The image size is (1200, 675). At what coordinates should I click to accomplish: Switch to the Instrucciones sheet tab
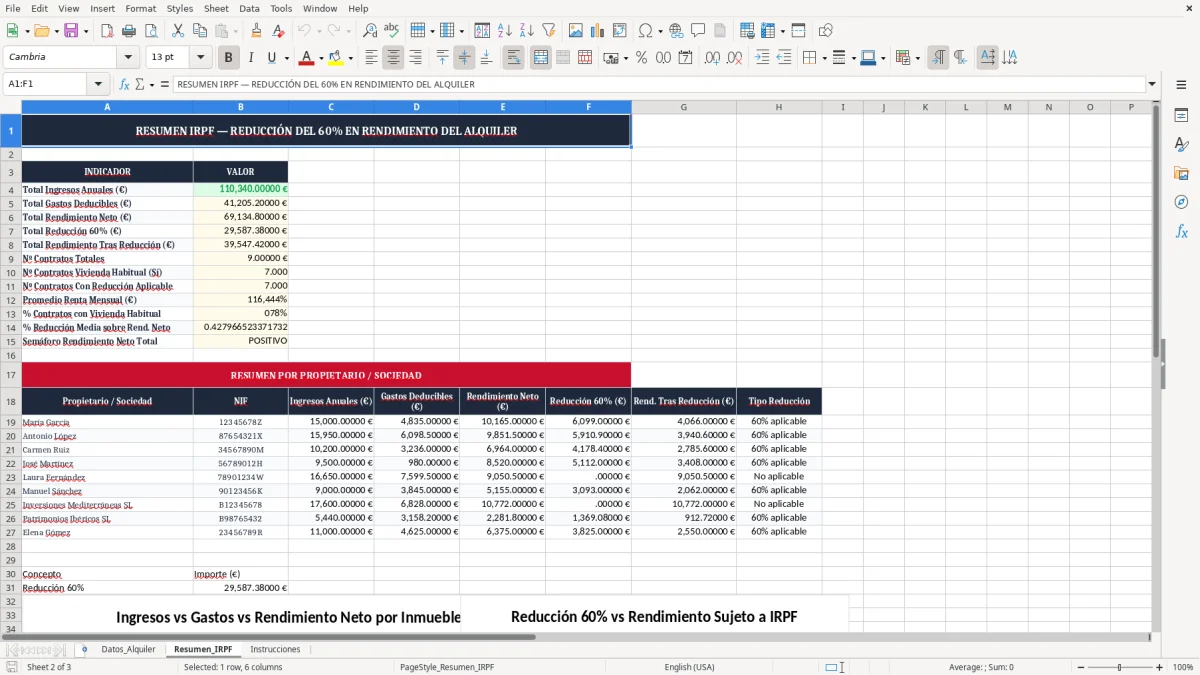pos(275,649)
